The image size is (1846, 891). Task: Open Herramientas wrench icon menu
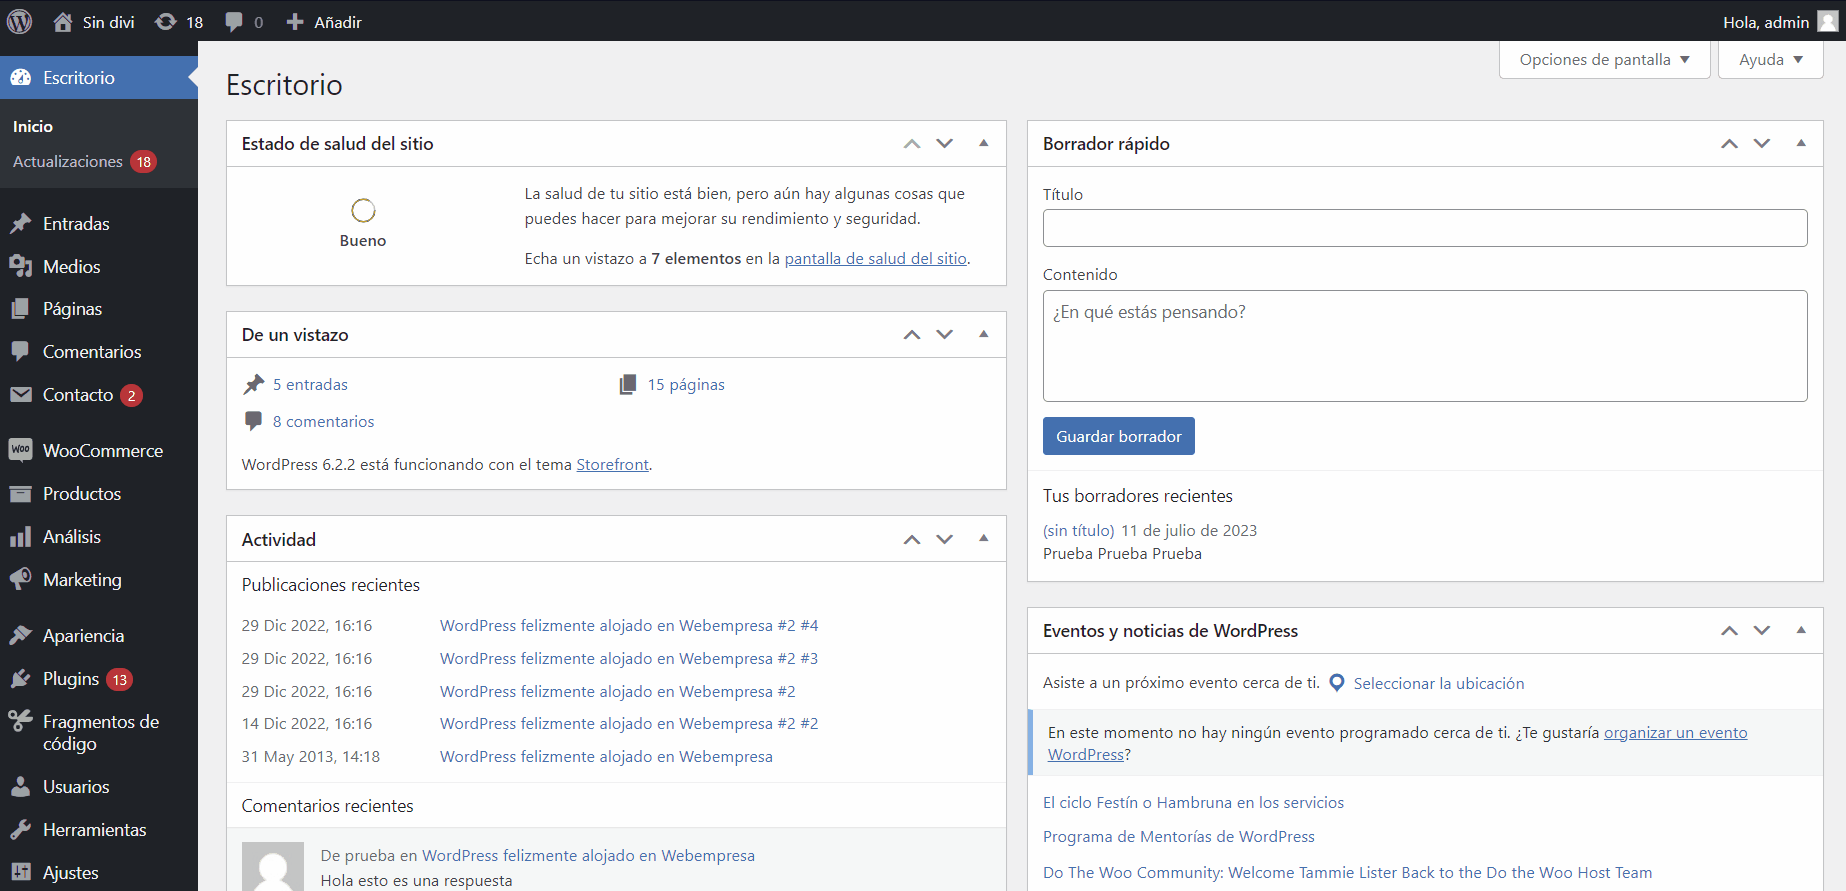point(21,830)
